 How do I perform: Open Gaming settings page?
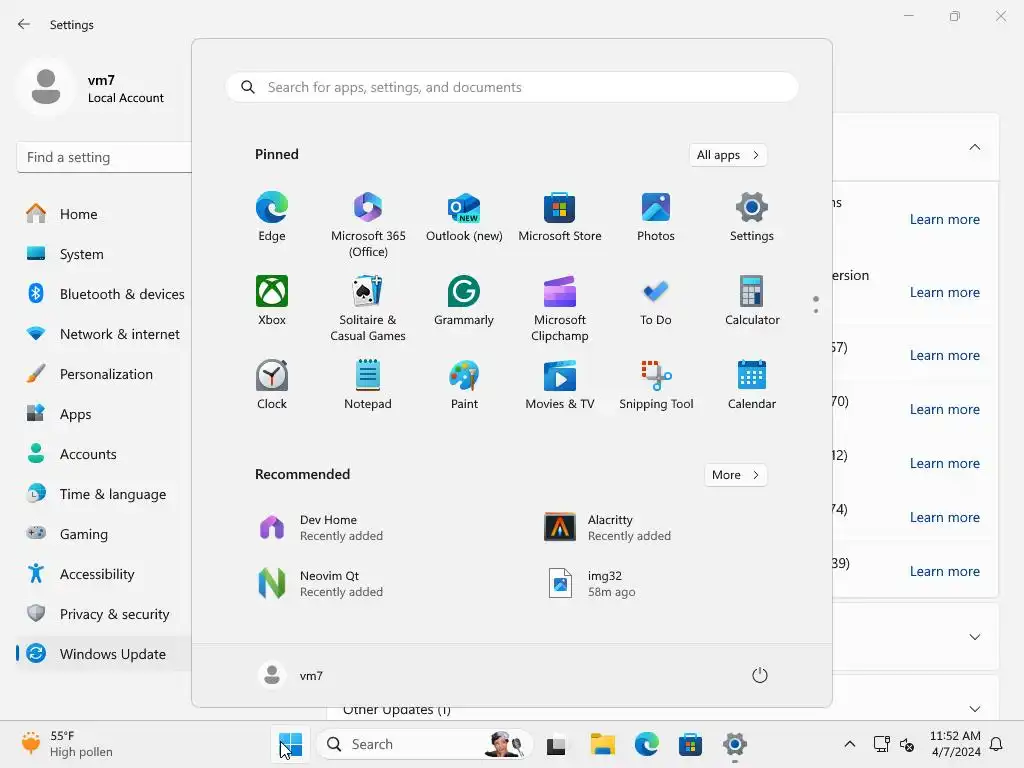click(x=104, y=534)
